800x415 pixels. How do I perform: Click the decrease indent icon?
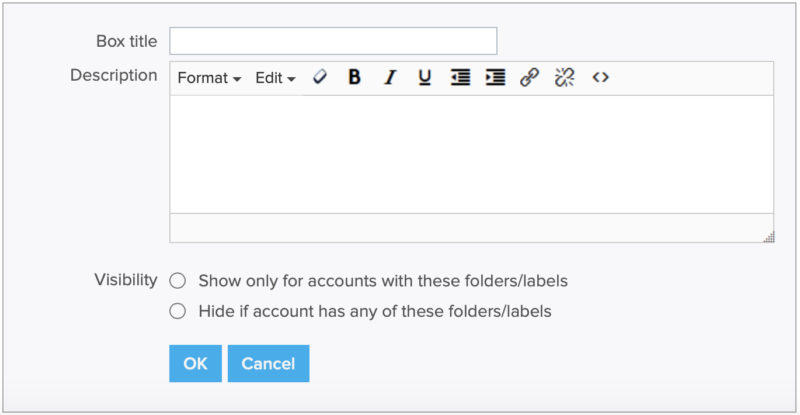pyautogui.click(x=460, y=78)
